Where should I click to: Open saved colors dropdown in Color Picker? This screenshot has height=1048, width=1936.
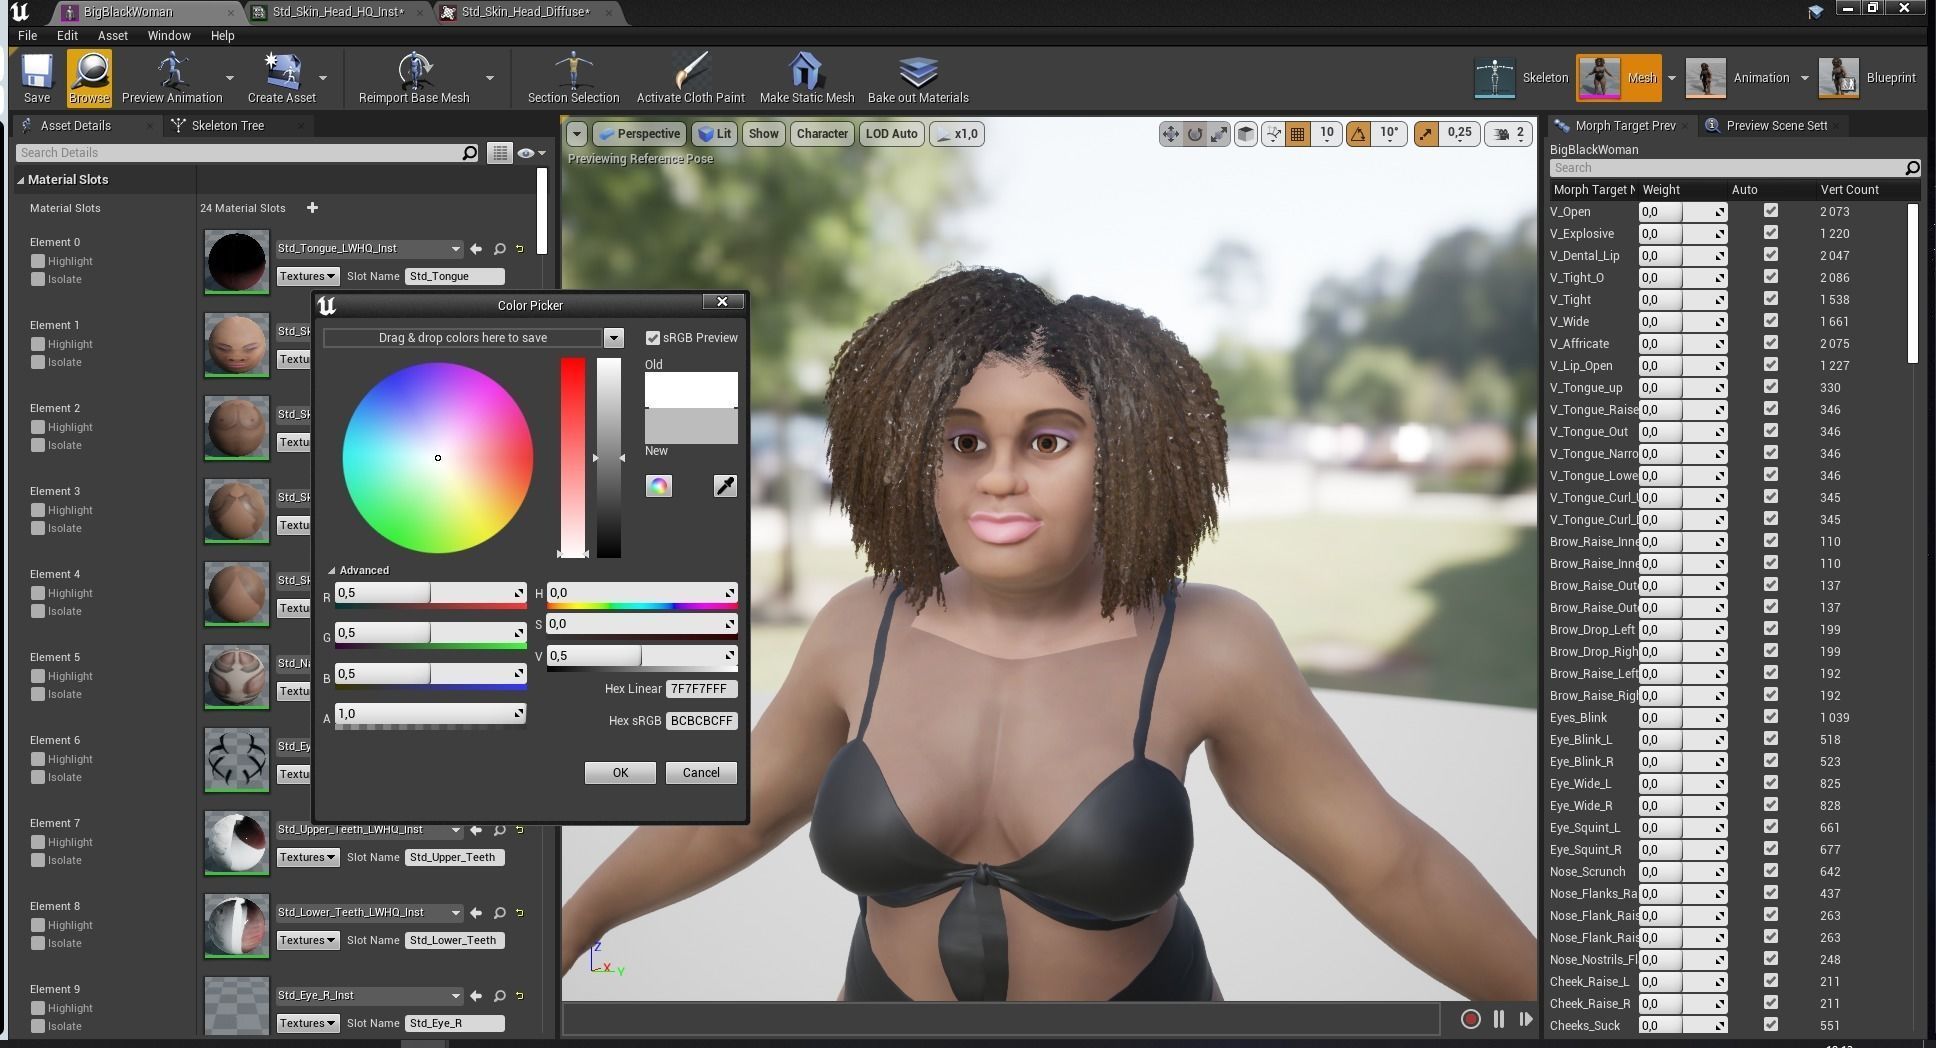(x=614, y=338)
